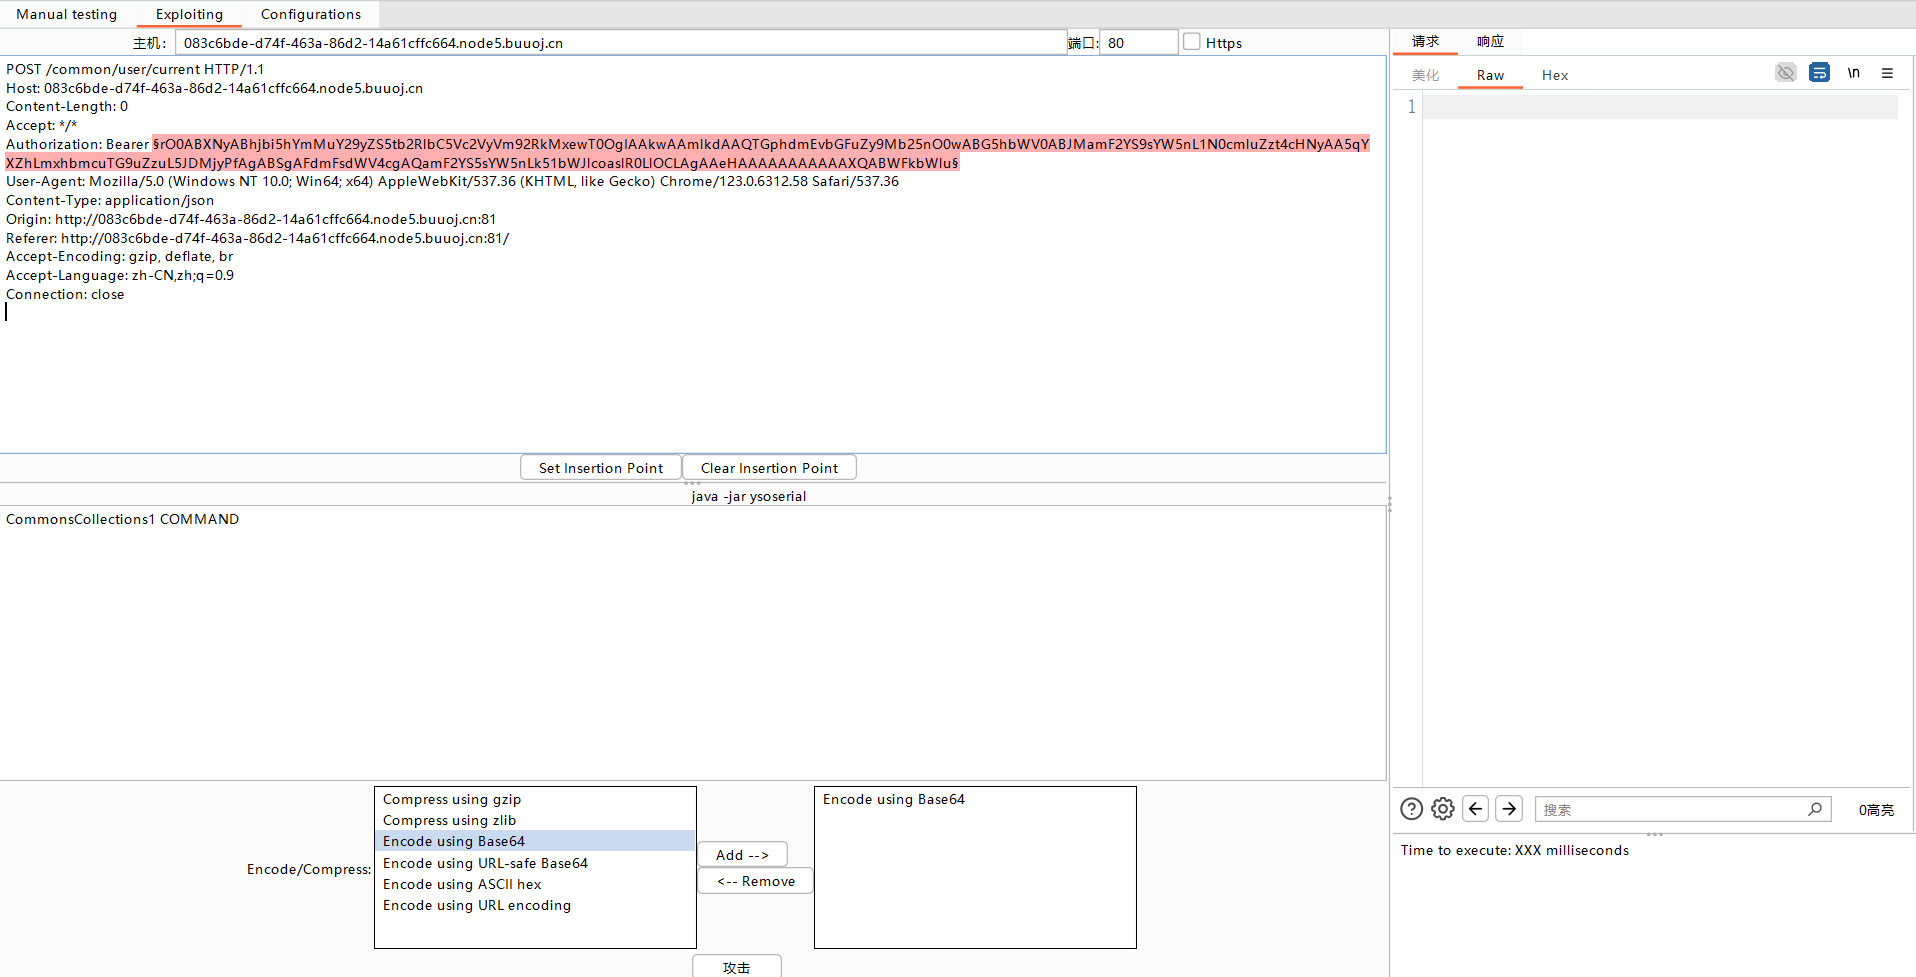This screenshot has width=1916, height=977.
Task: Enable the Https checkbox
Action: point(1192,42)
